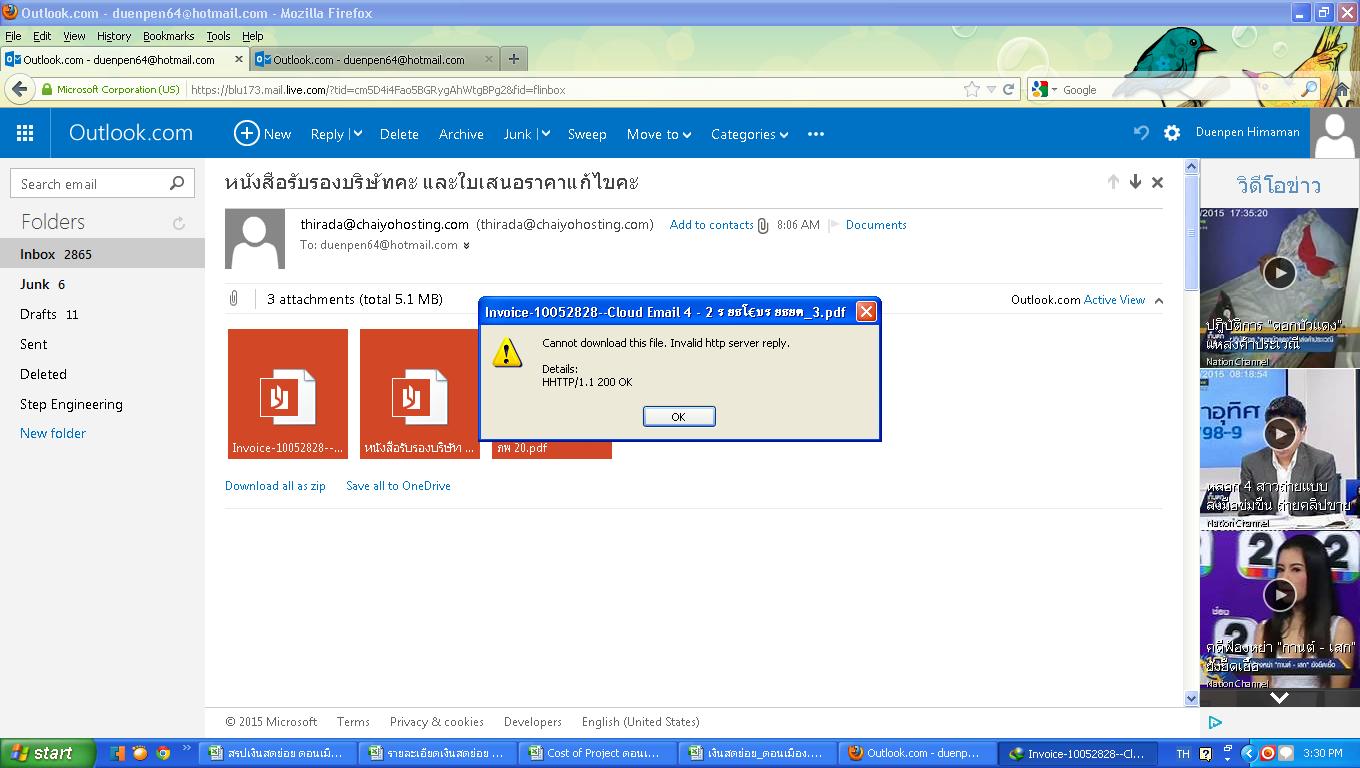
Task: Play the second news video thumbnail
Action: (x=1279, y=433)
